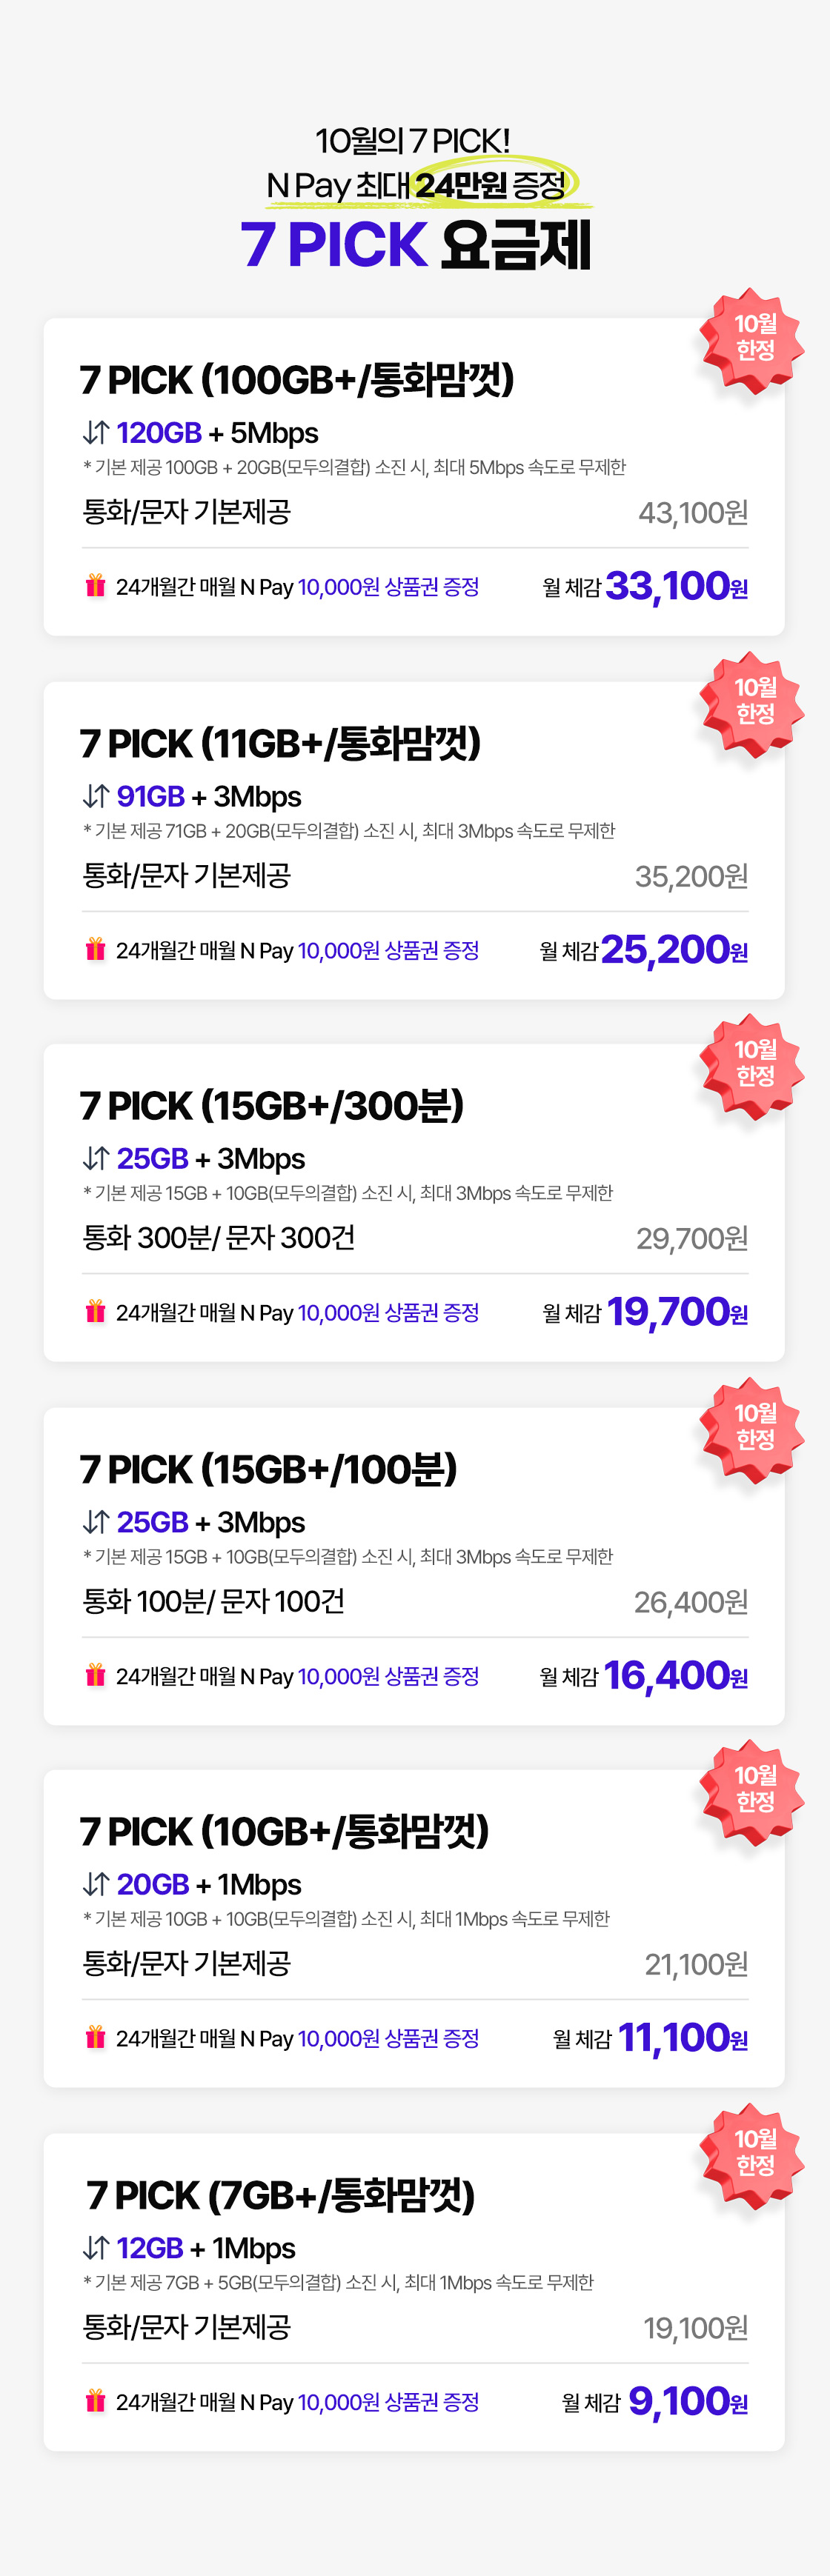The height and width of the screenshot is (2576, 830).
Task: Click the gift icon in the 15GB+/300분 card
Action: click(x=95, y=1311)
